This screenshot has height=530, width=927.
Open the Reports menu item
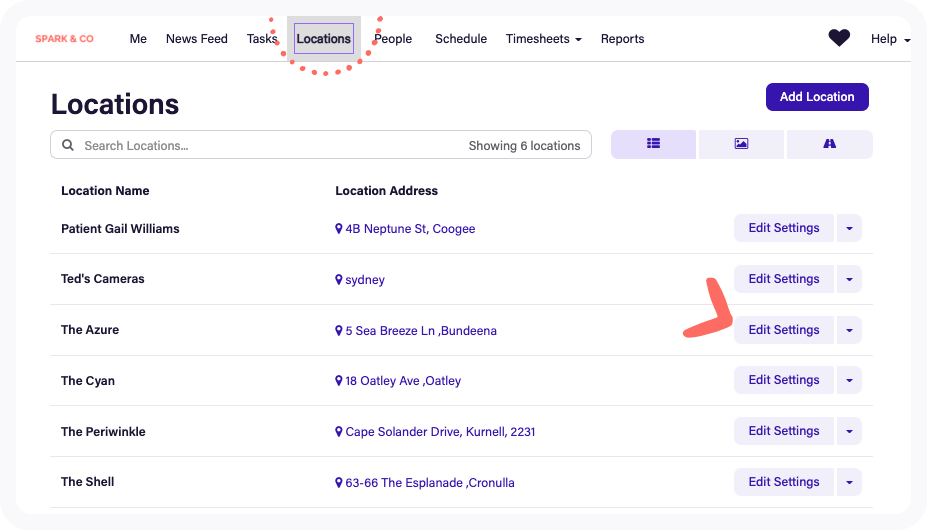pyautogui.click(x=622, y=39)
